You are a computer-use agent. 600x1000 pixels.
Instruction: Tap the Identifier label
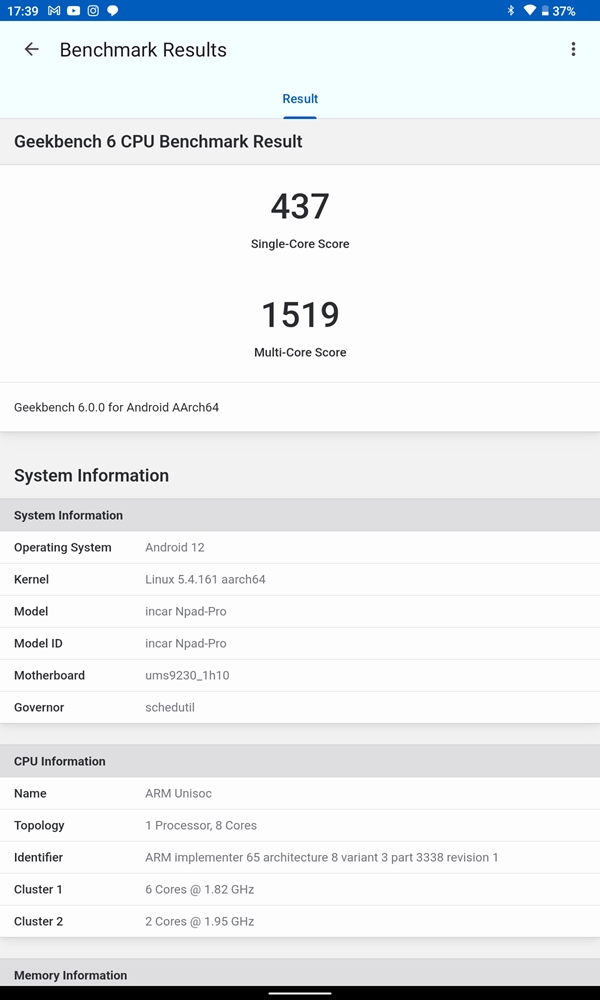38,857
